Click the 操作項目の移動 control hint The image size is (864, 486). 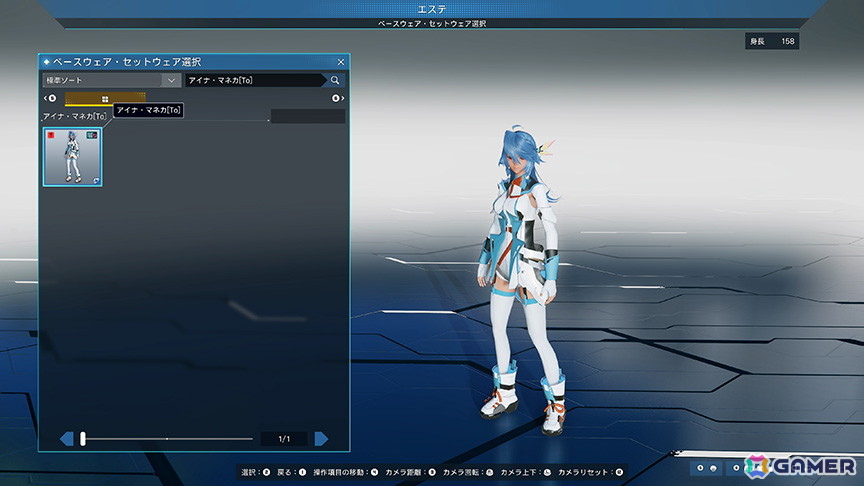pyautogui.click(x=345, y=472)
